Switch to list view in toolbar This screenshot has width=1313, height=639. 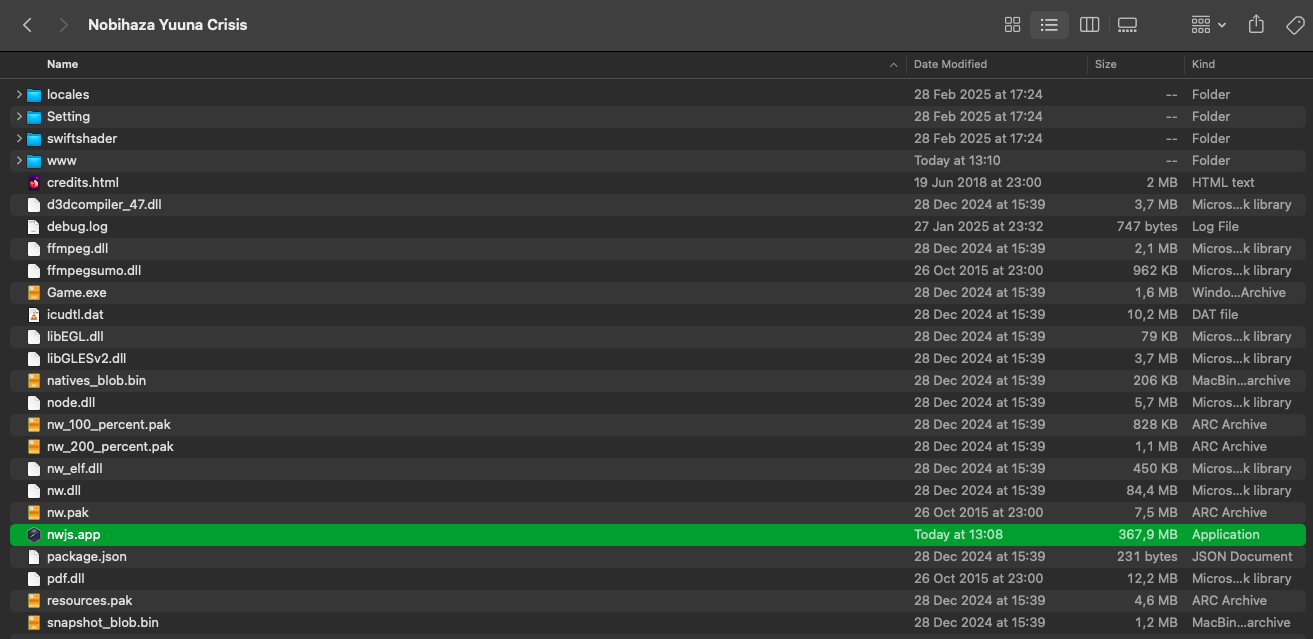click(1049, 25)
